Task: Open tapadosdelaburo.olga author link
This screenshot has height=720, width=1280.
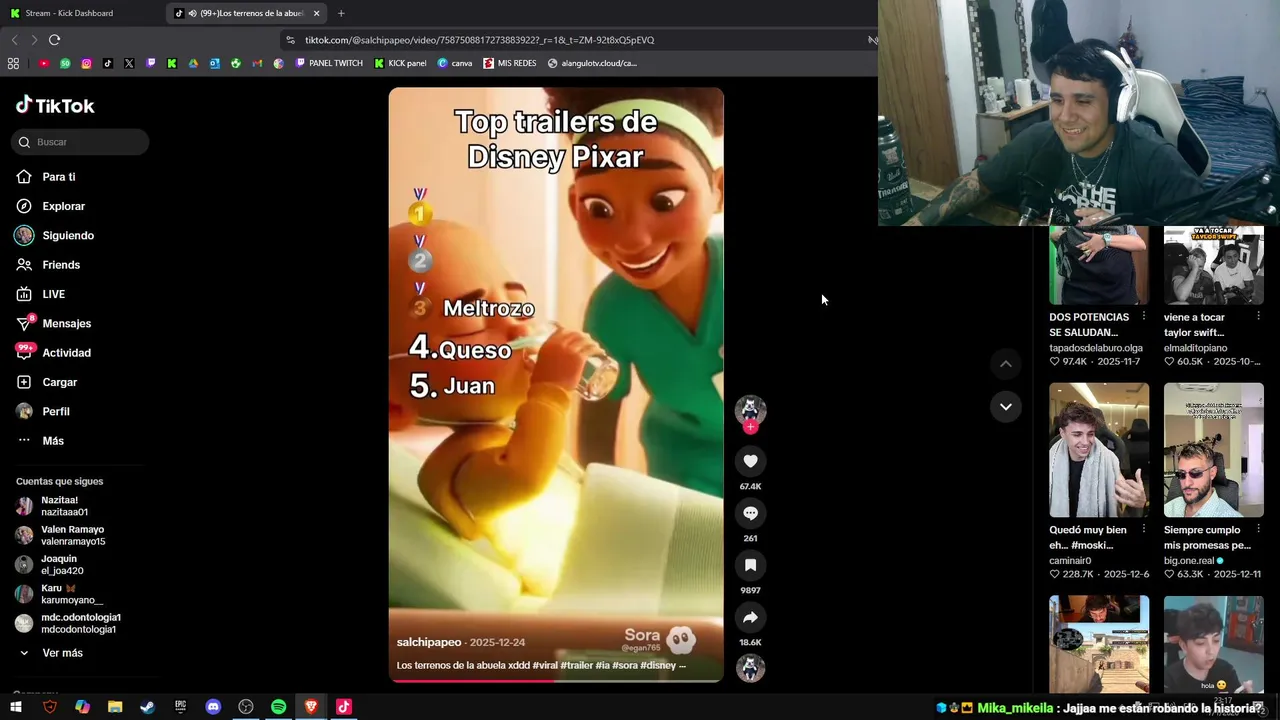Action: click(1096, 348)
